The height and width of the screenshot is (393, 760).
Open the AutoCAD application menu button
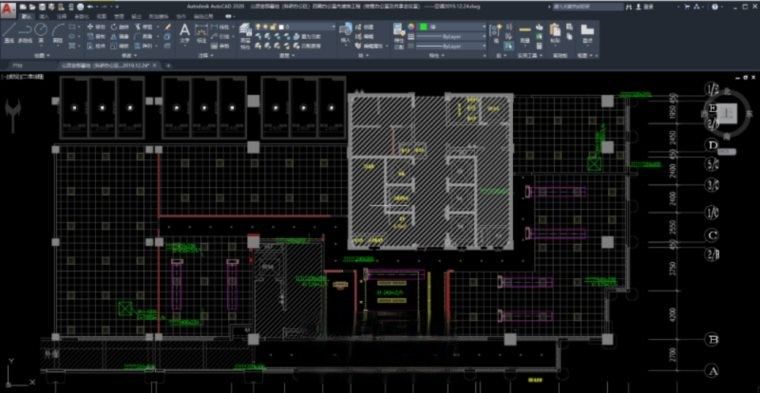[x=8, y=7]
